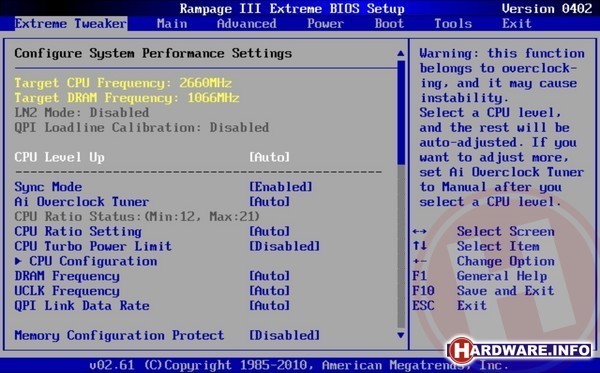
Task: Change Ai Overclock Tuner [Auto] value
Action: 269,202
